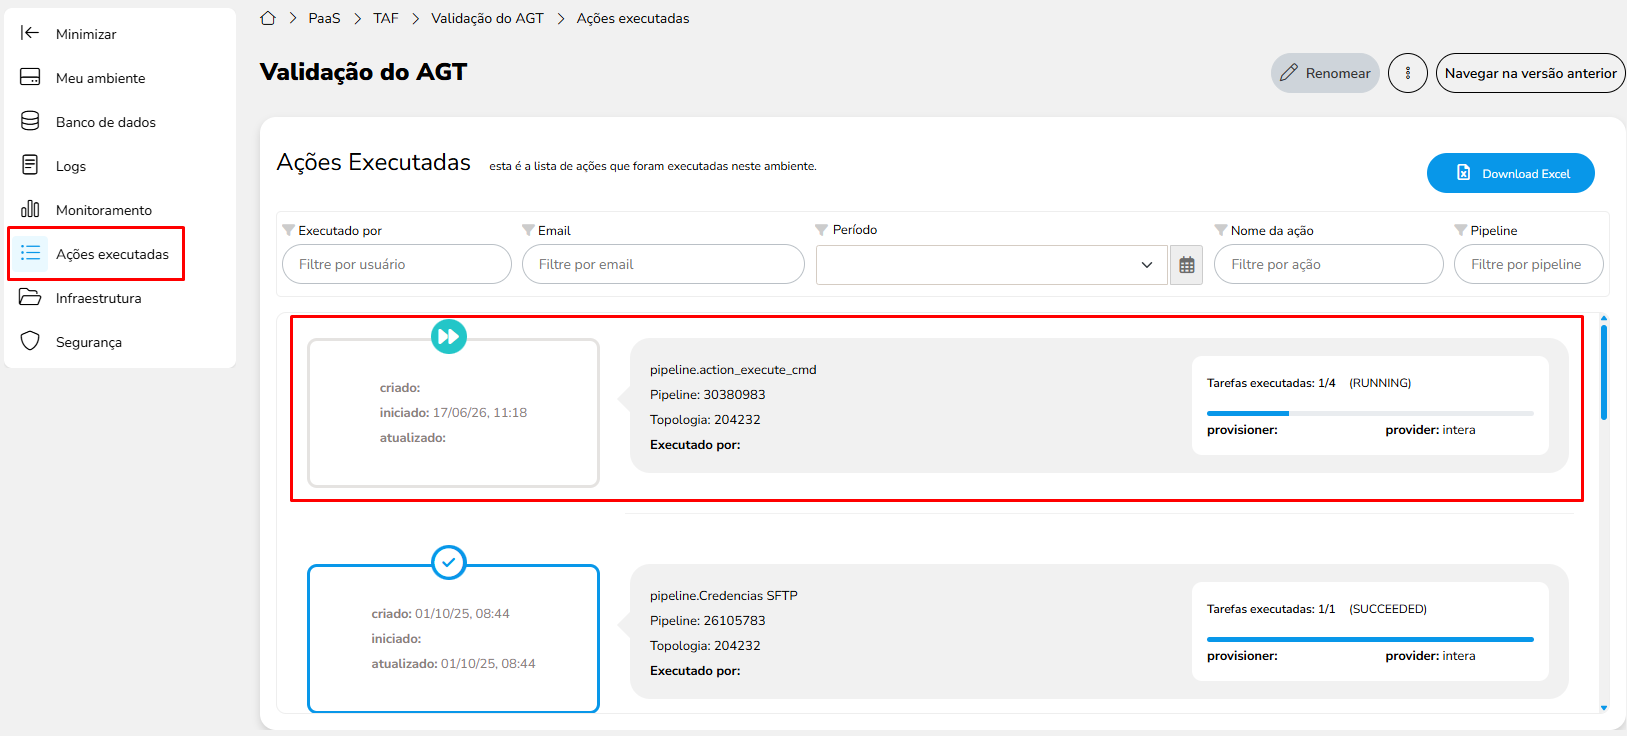The height and width of the screenshot is (736, 1627).
Task: Go to the Logs section
Action: coord(71,166)
